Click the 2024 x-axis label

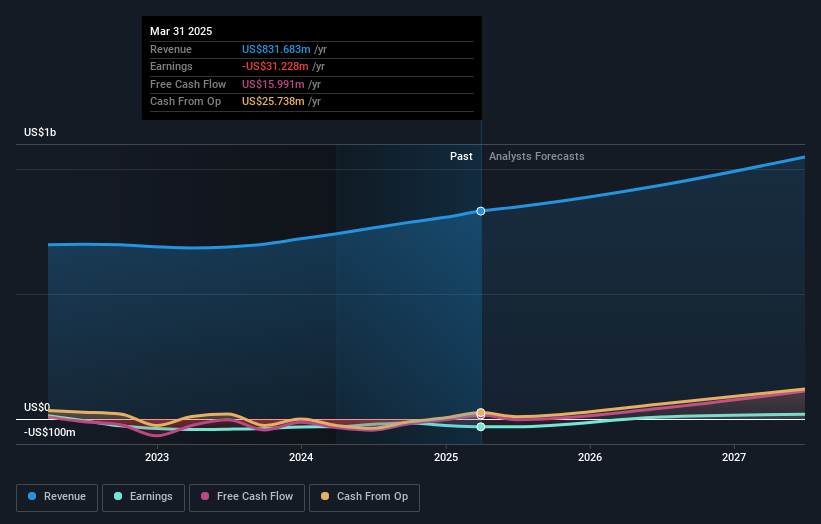pos(301,457)
